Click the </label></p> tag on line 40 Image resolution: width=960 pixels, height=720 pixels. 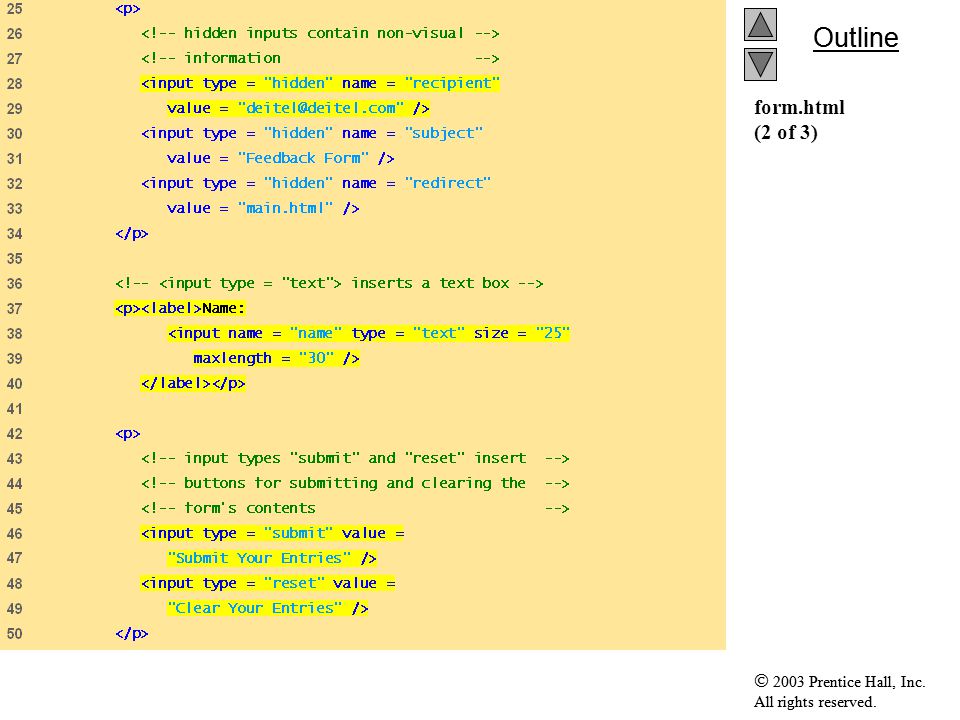click(x=193, y=383)
